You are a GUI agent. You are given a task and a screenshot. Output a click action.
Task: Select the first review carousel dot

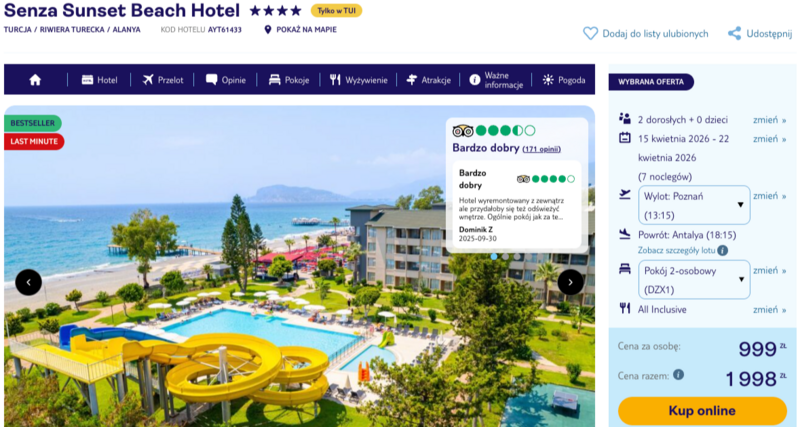tap(494, 257)
